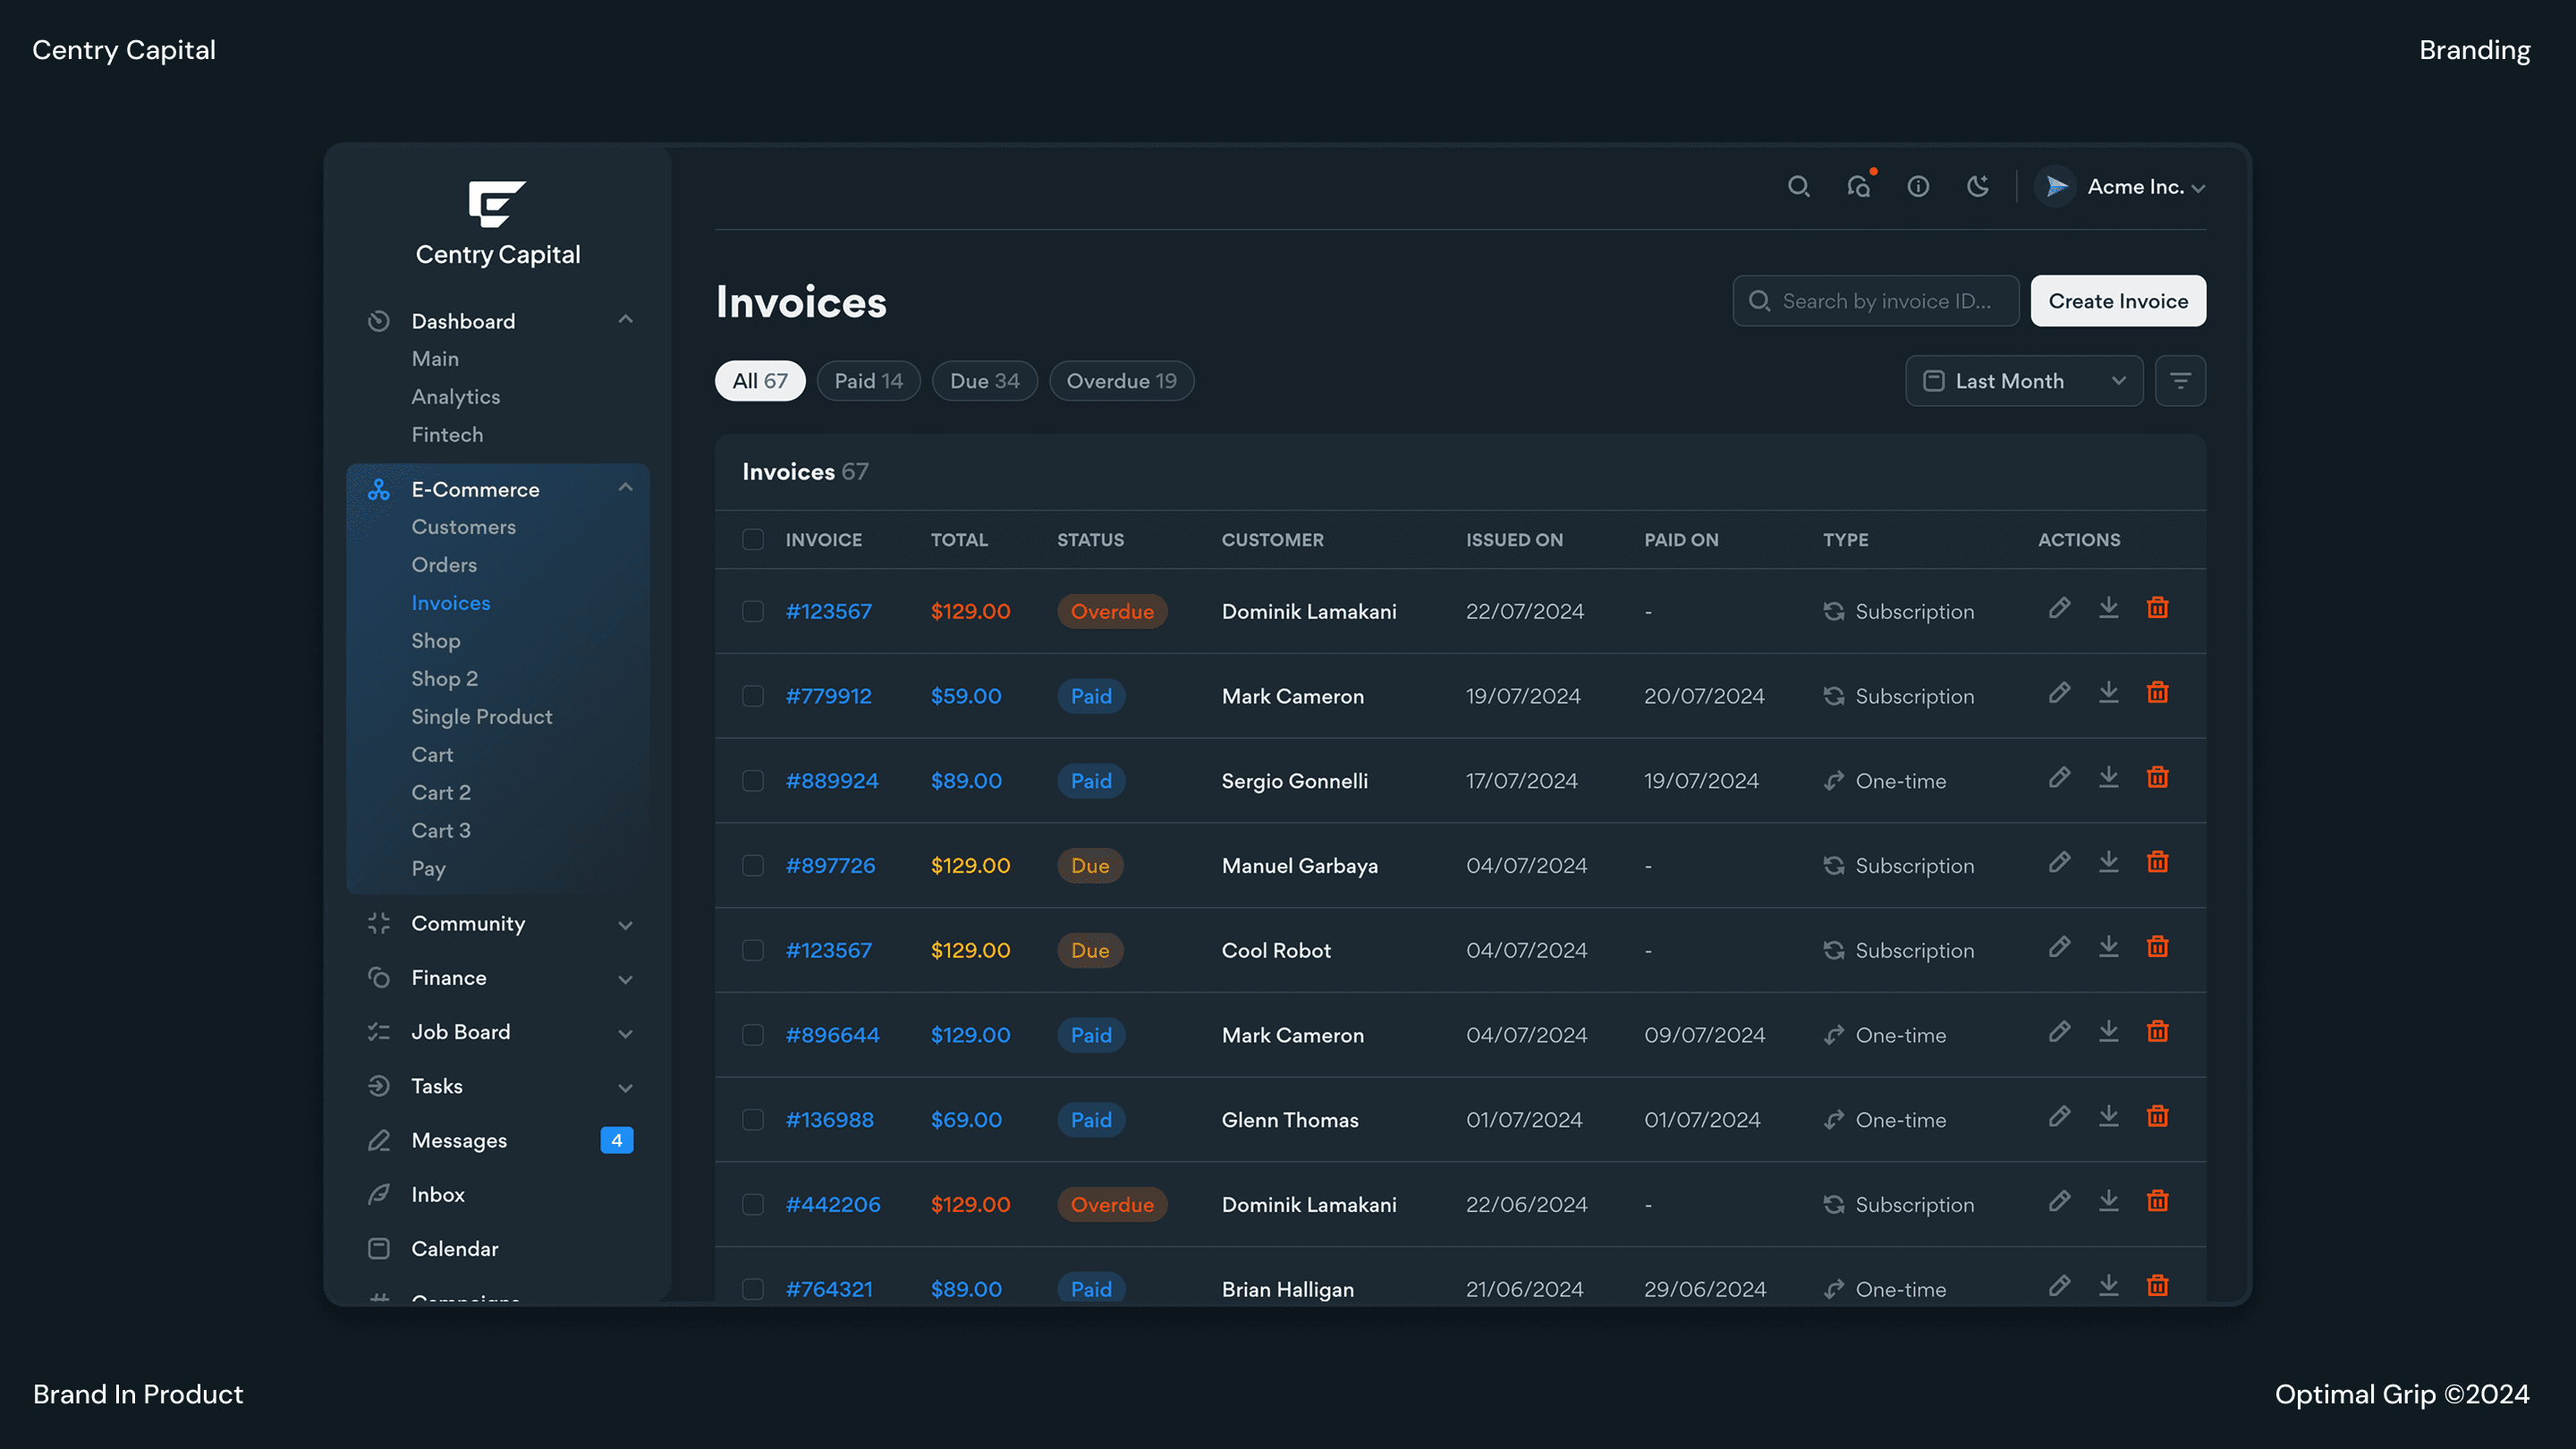Click the search icon in top bar
Image resolution: width=2576 pixels, height=1449 pixels.
pos(1798,187)
